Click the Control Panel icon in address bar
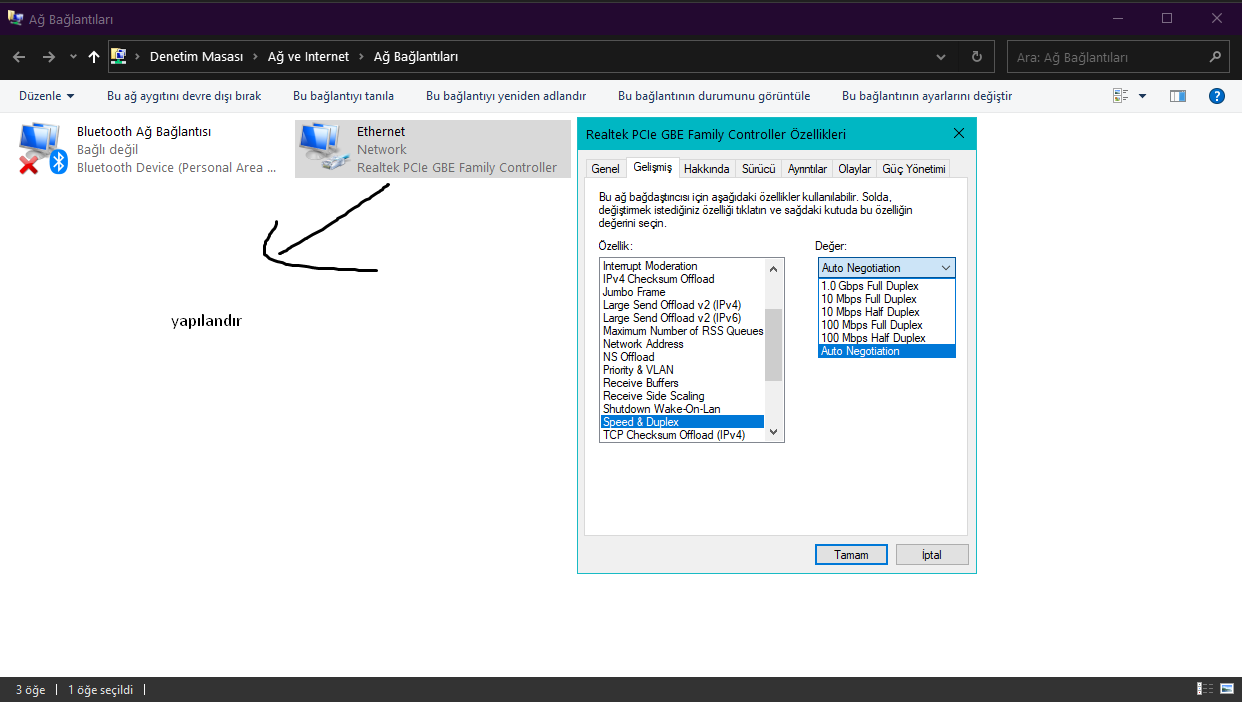This screenshot has width=1242, height=702. [118, 57]
